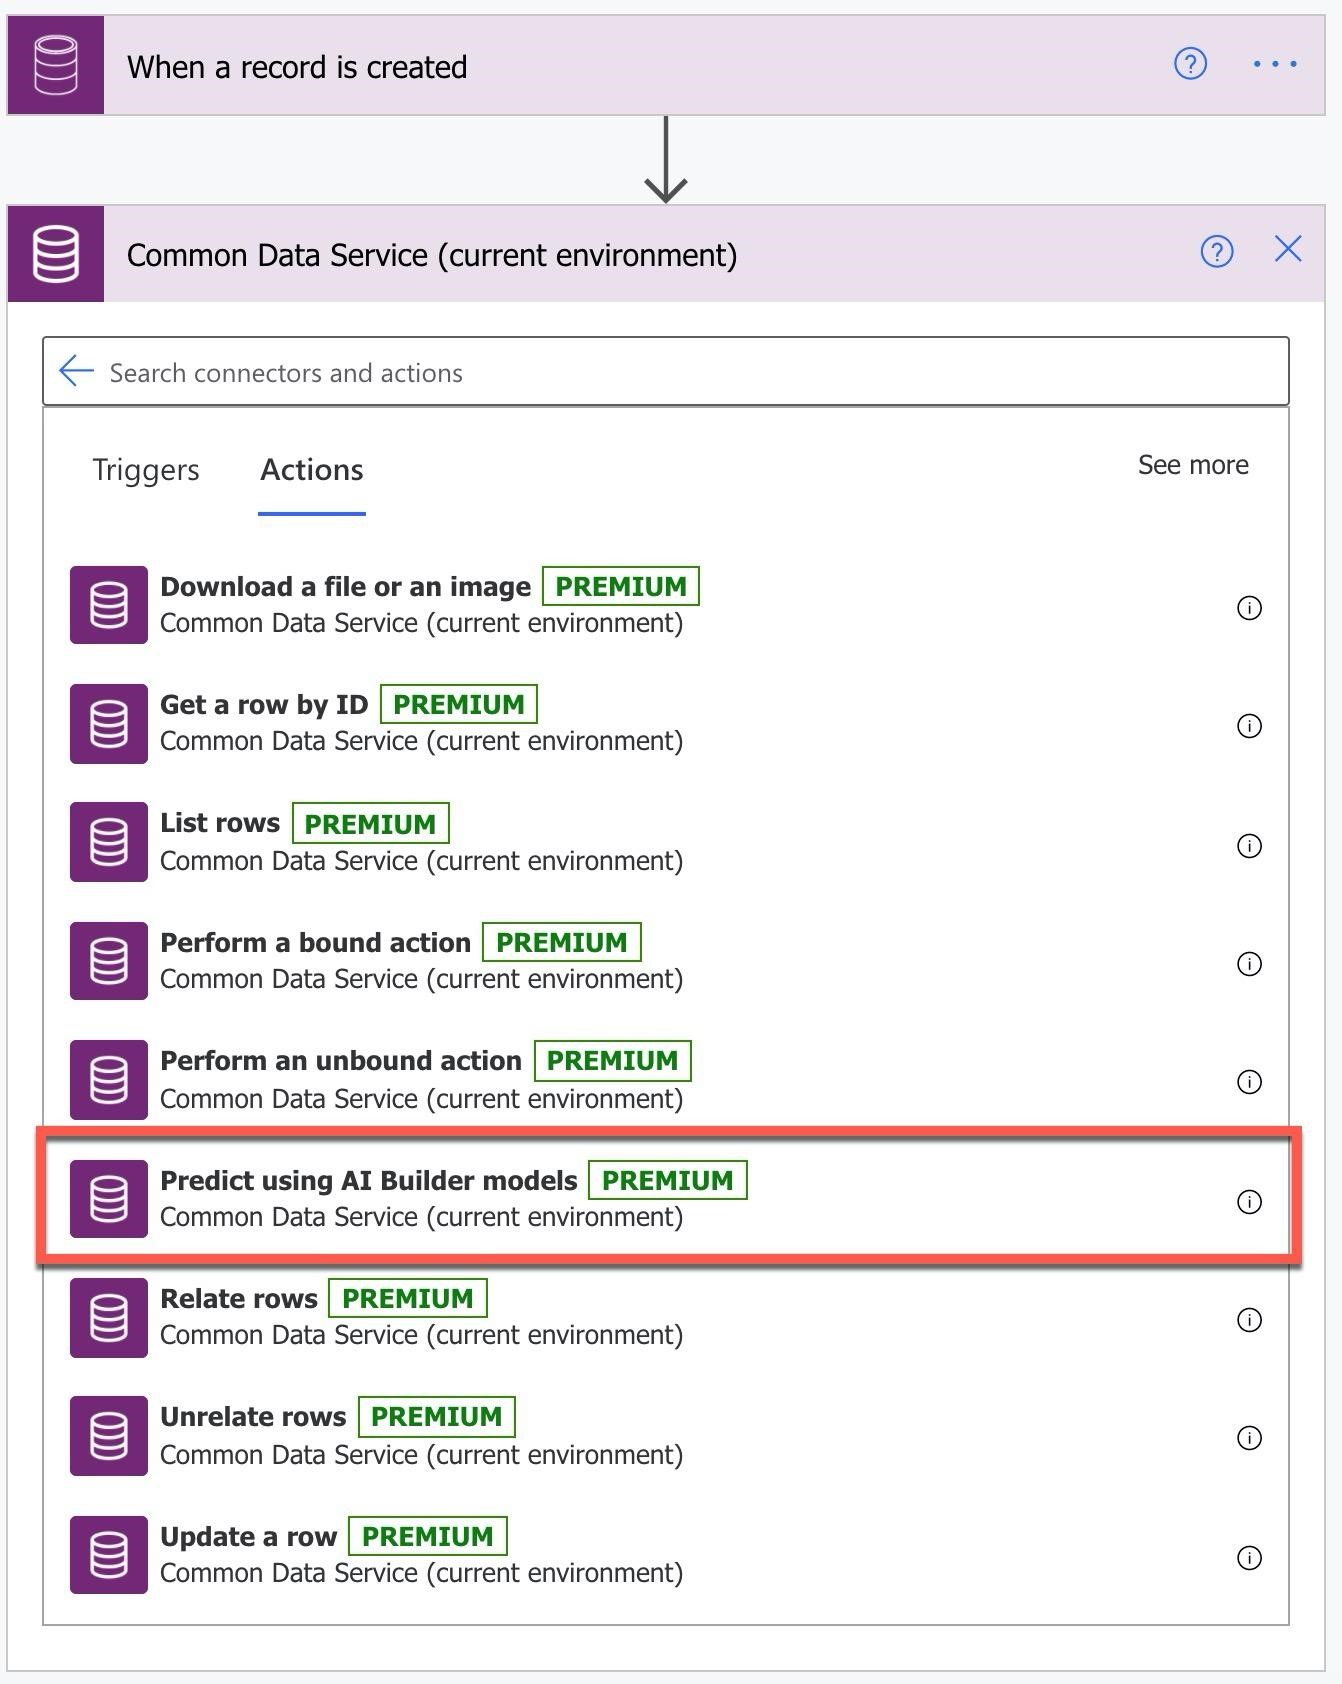Viewport: 1342px width, 1684px height.
Task: Switch to the Triggers tab
Action: [x=146, y=470]
